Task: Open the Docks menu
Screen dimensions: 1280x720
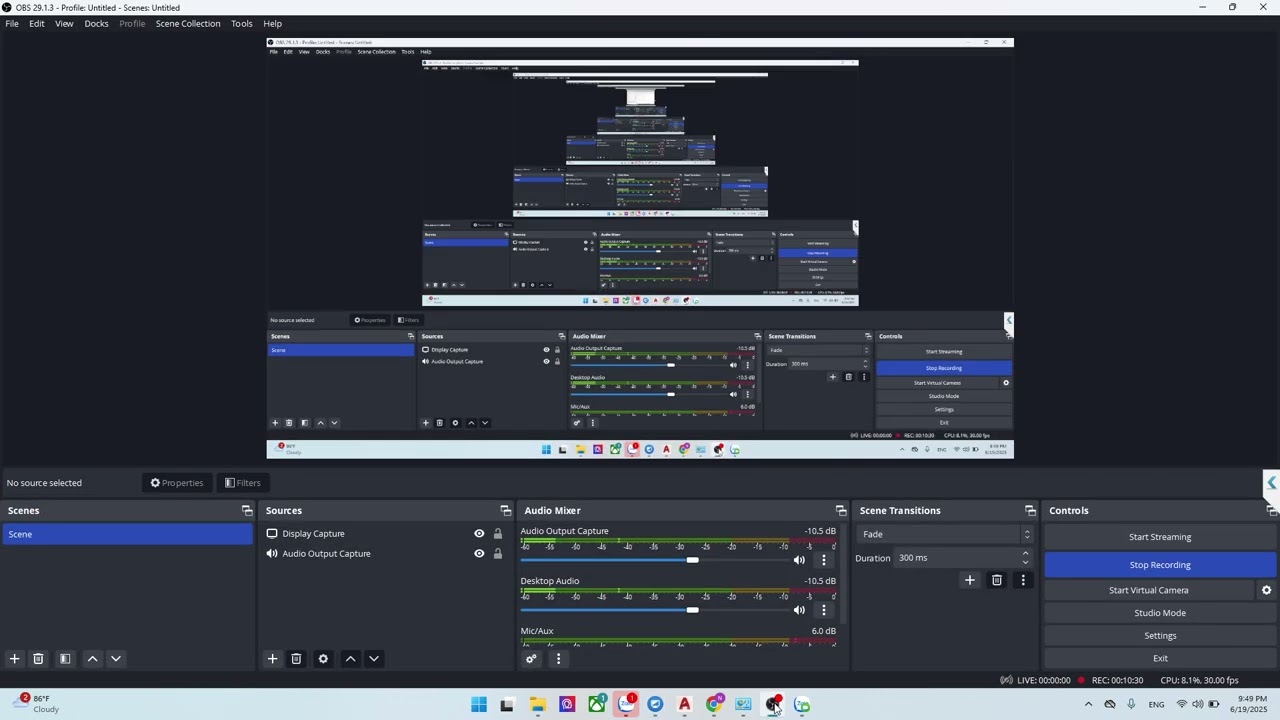Action: 97,23
